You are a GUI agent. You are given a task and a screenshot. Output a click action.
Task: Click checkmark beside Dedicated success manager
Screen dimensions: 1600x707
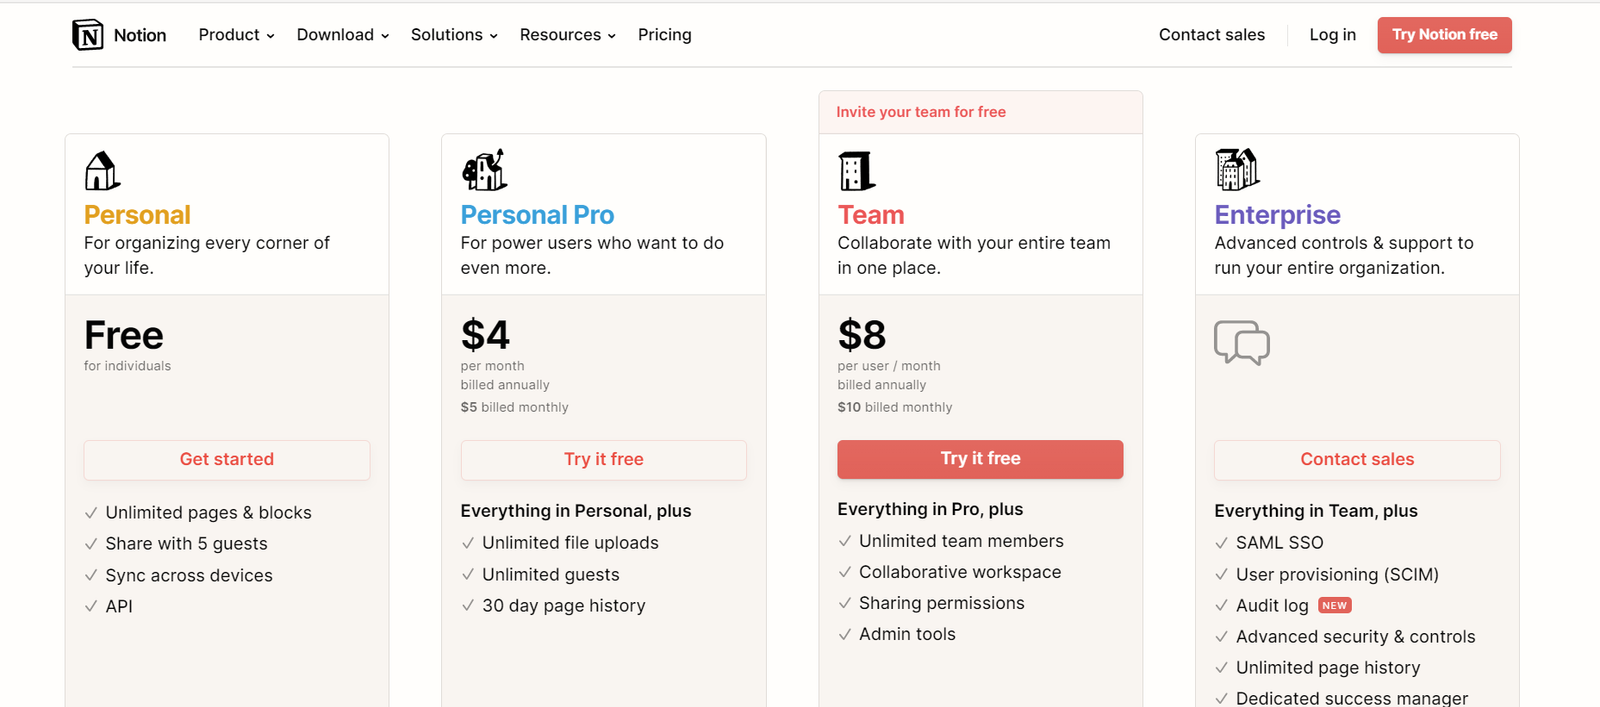pyautogui.click(x=1221, y=699)
